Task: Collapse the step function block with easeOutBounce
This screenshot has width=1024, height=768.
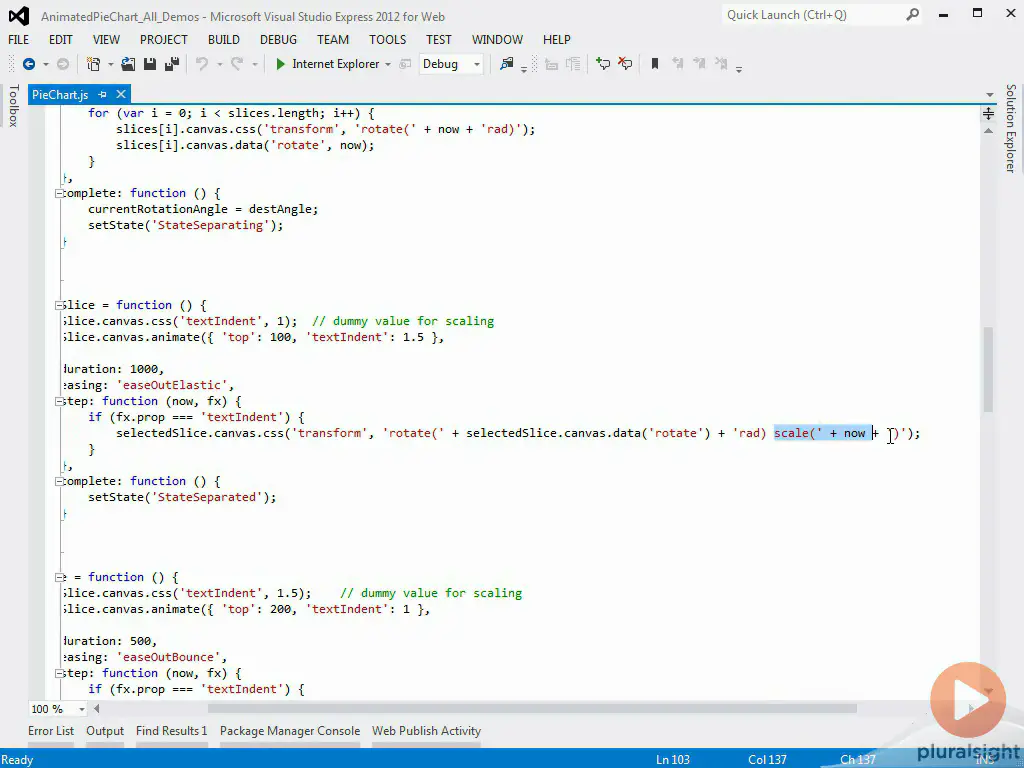Action: pyautogui.click(x=59, y=673)
